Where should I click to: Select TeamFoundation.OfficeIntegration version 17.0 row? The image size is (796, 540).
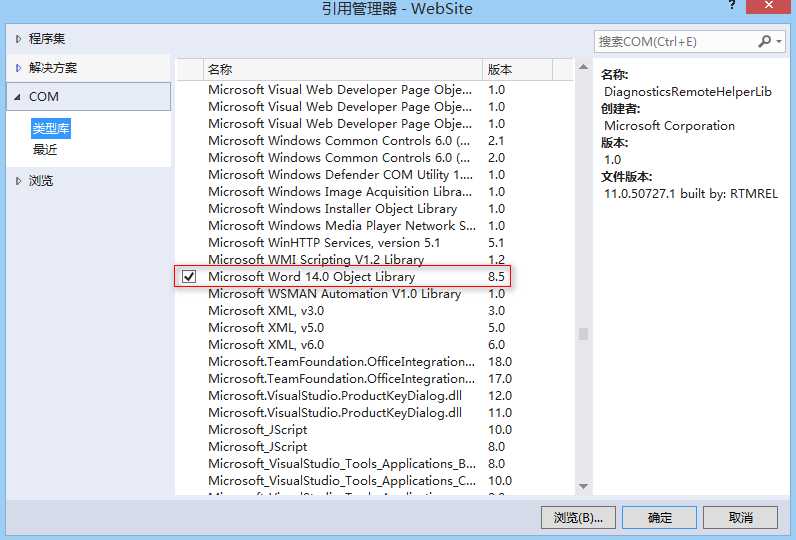coord(375,379)
